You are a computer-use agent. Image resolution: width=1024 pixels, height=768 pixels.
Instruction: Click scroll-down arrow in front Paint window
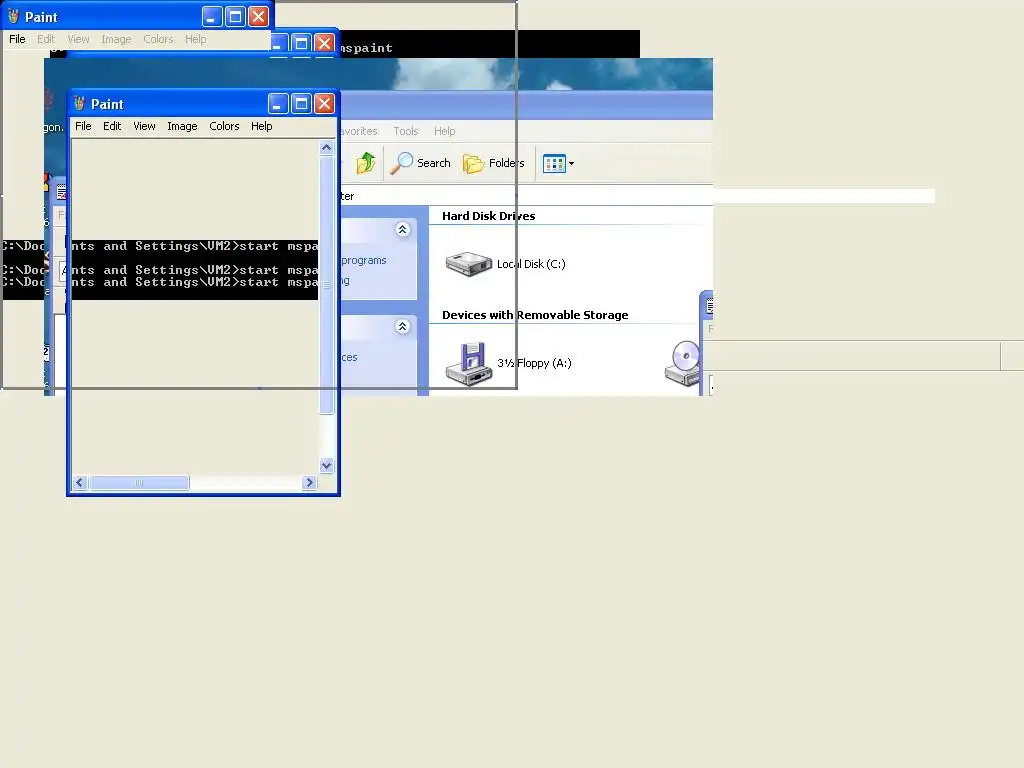327,465
